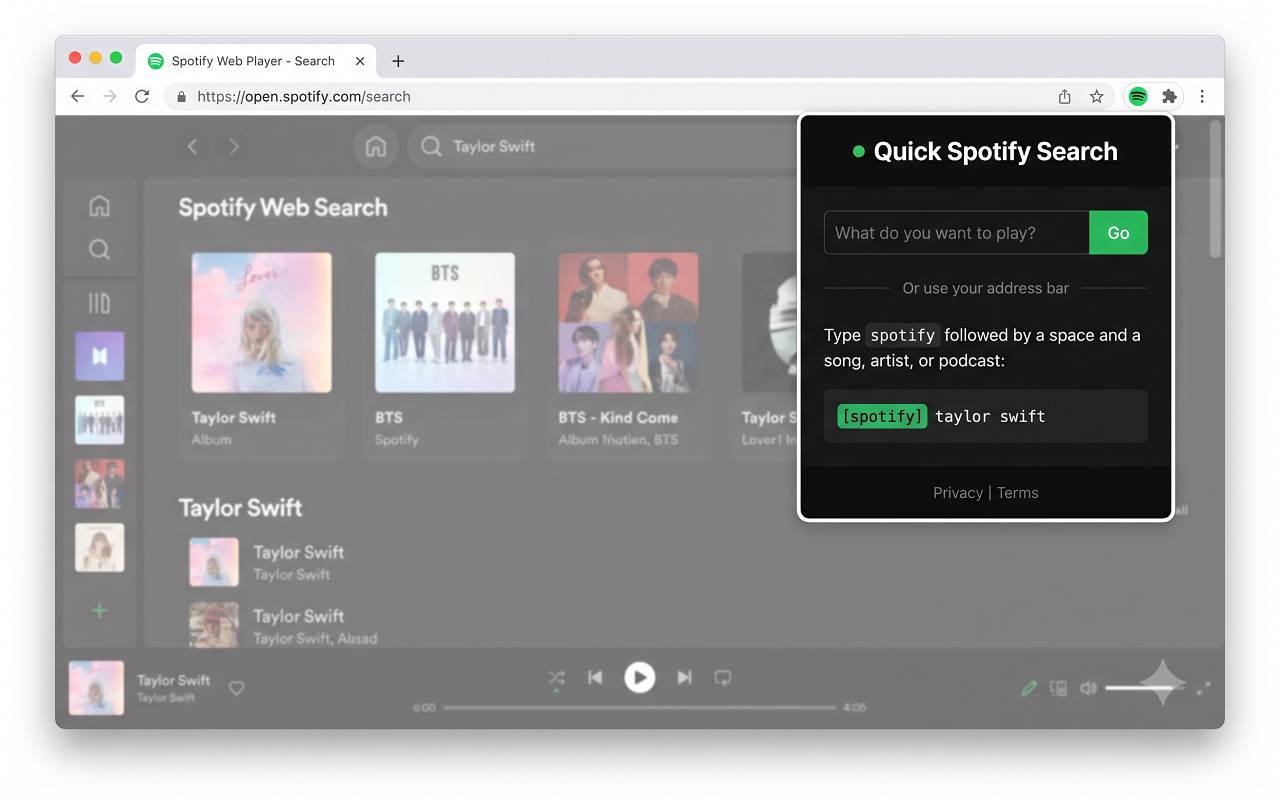This screenshot has height=800, width=1280.
Task: Toggle shuffle in the player controls
Action: (556, 678)
